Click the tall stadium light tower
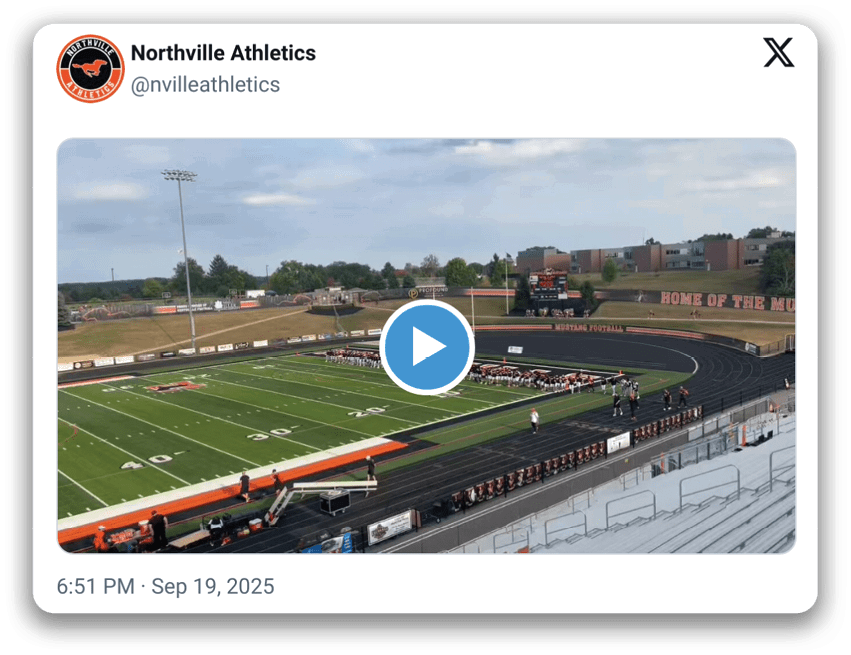The width and height of the screenshot is (851, 655). click(x=185, y=259)
